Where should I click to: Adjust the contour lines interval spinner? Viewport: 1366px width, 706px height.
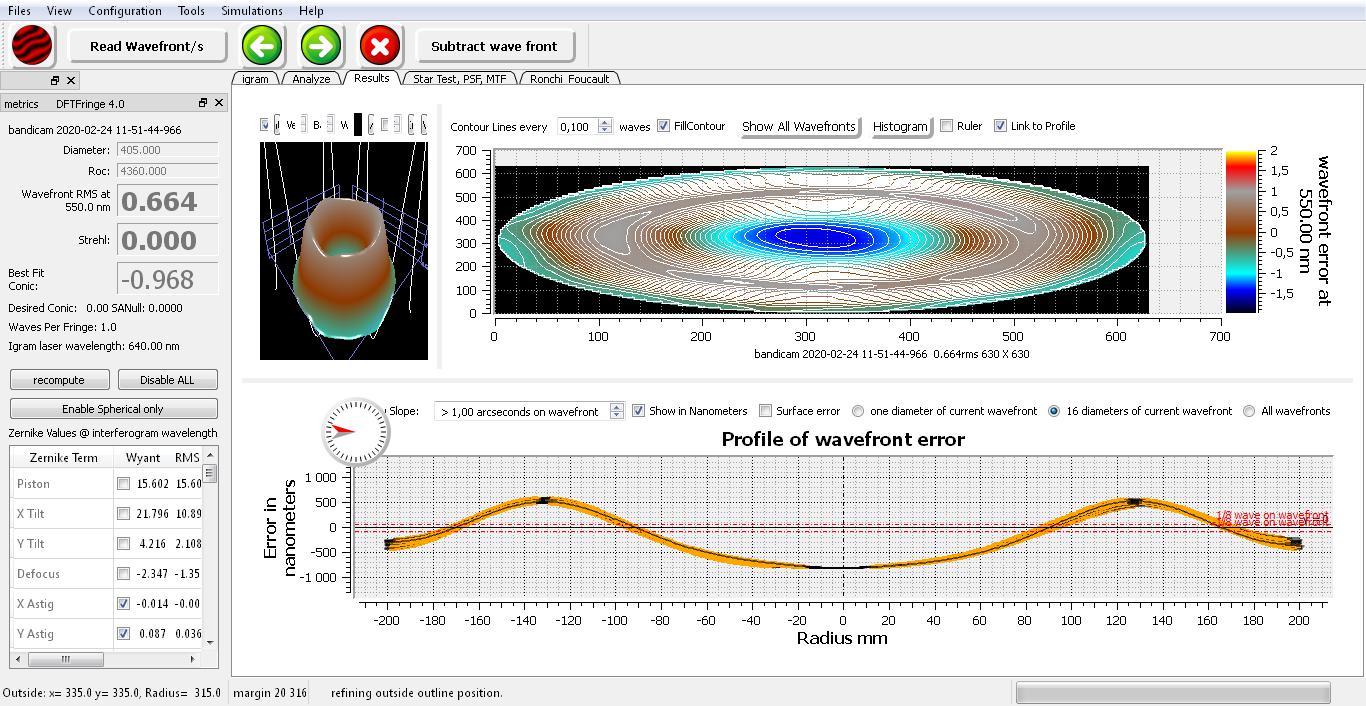(x=604, y=126)
